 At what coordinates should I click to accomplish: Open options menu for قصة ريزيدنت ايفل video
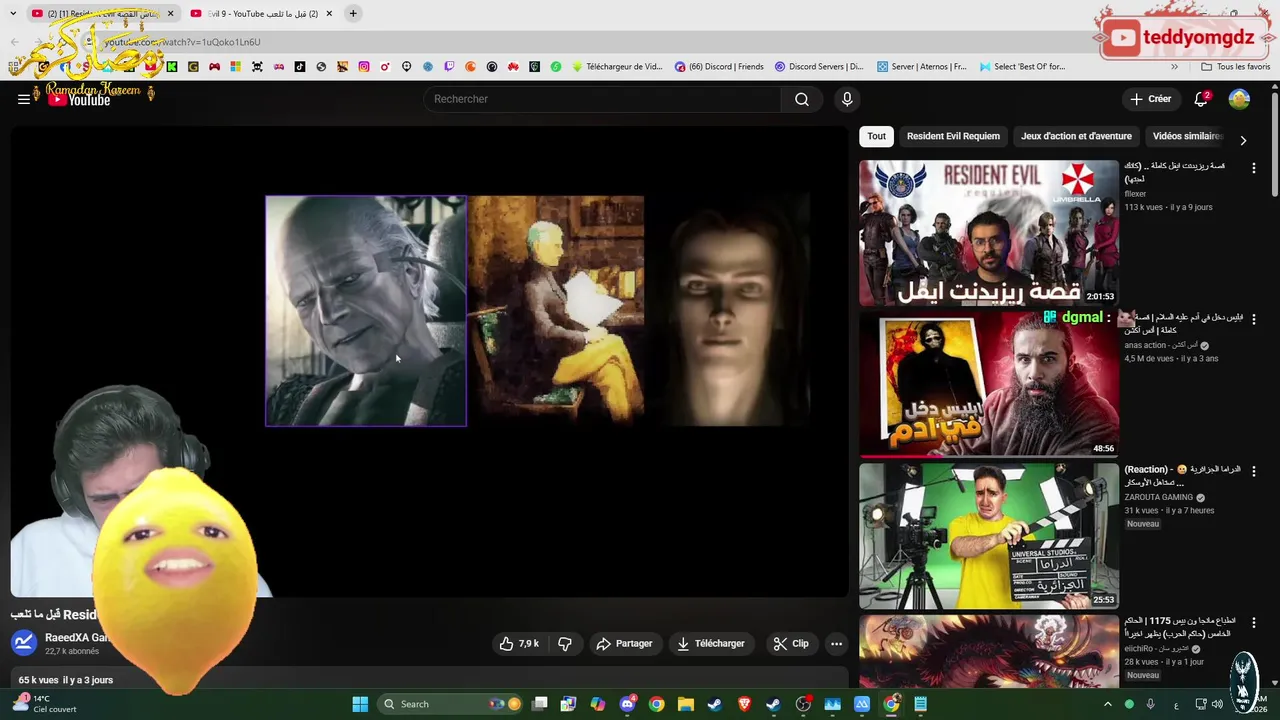click(x=1253, y=168)
